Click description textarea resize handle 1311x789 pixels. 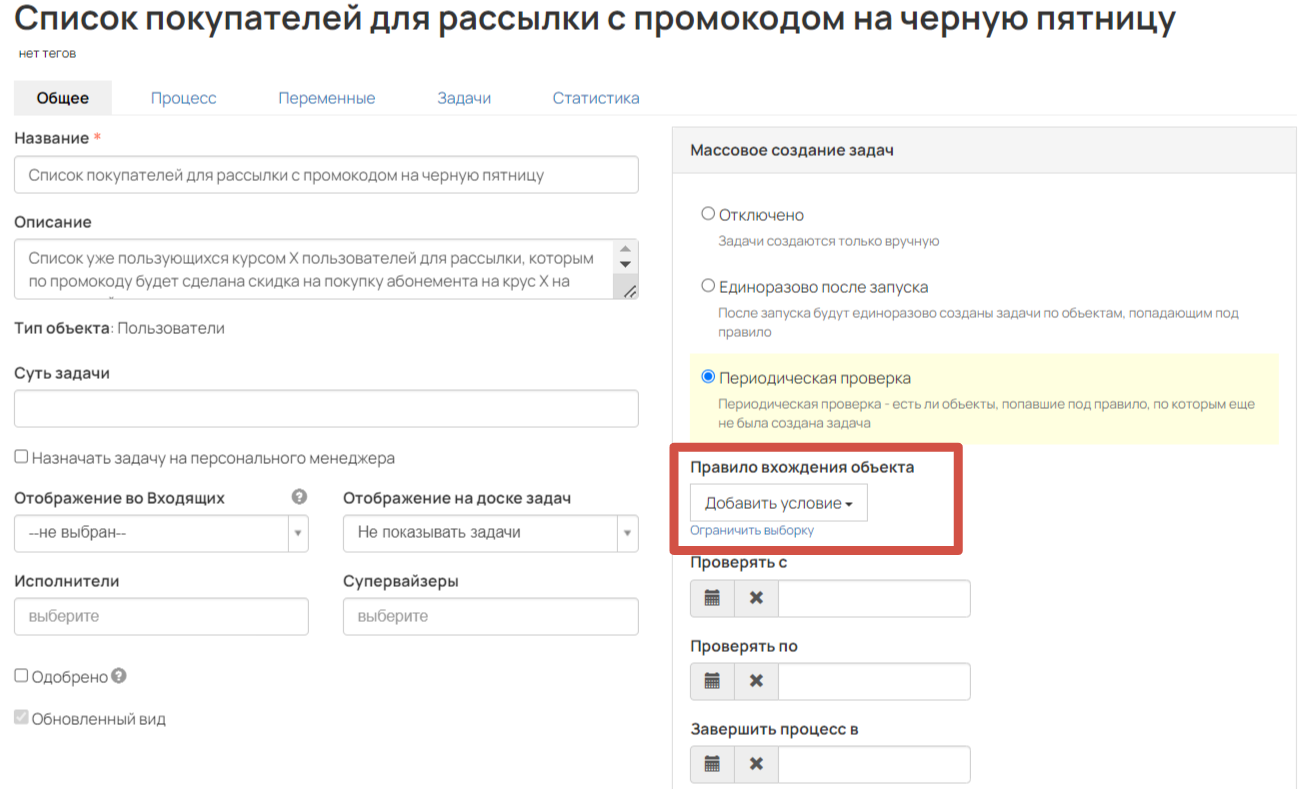pyautogui.click(x=629, y=291)
